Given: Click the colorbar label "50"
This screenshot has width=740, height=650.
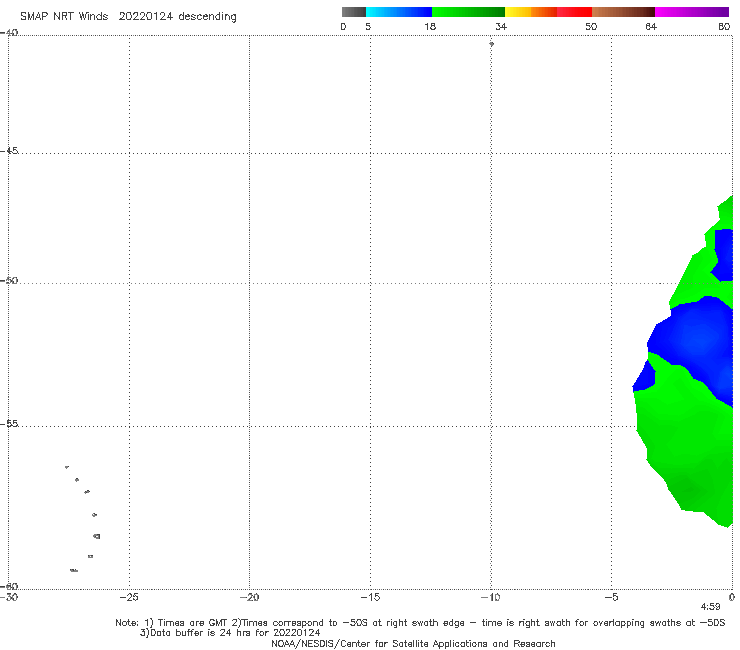Looking at the screenshot, I should (591, 26).
